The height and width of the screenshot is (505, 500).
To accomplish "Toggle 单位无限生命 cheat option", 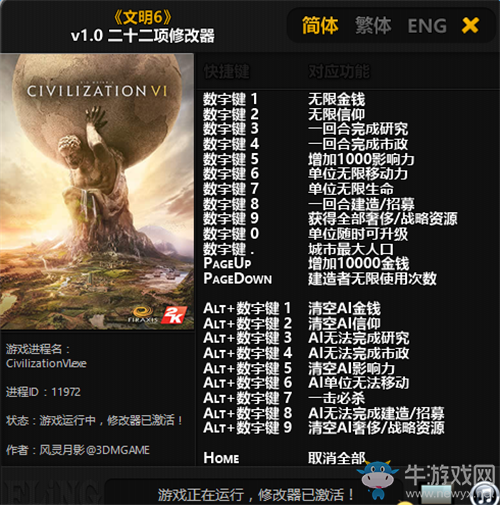I will tap(351, 189).
